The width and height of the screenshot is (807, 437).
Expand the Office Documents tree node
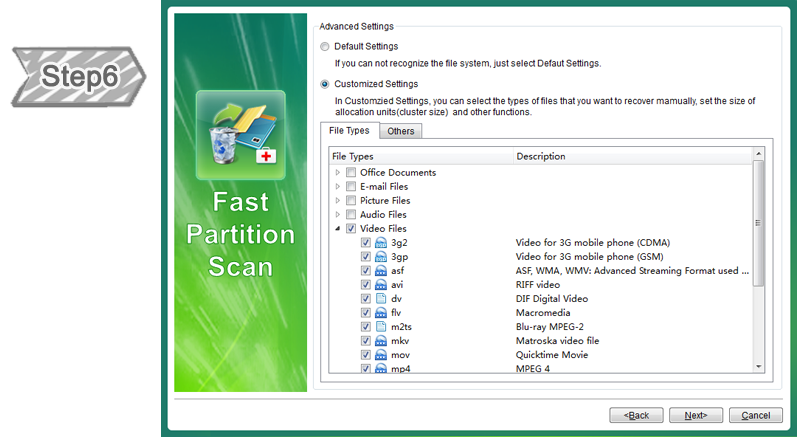338,173
